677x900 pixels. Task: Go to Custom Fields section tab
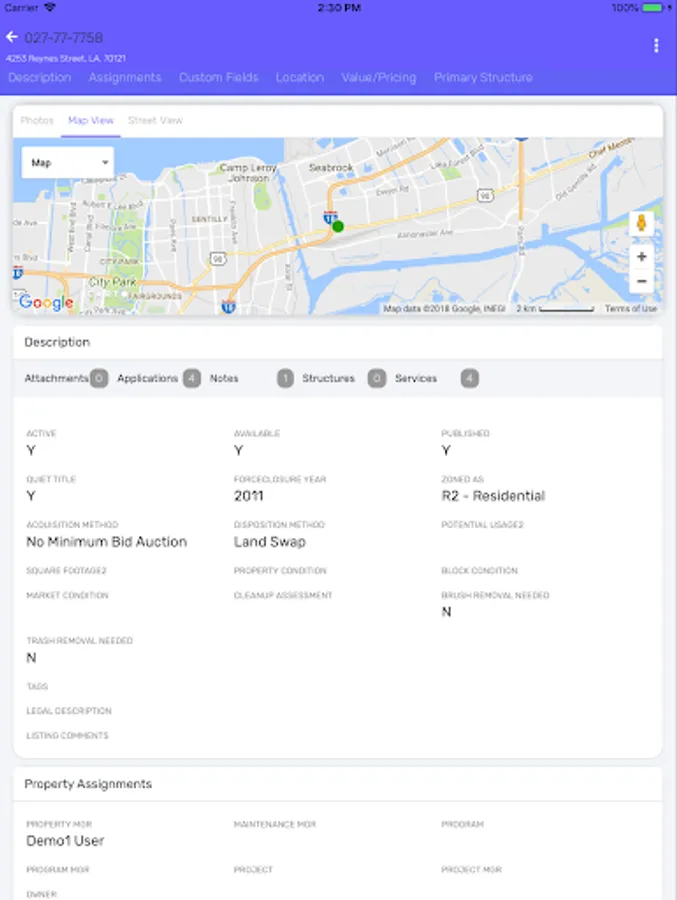218,77
